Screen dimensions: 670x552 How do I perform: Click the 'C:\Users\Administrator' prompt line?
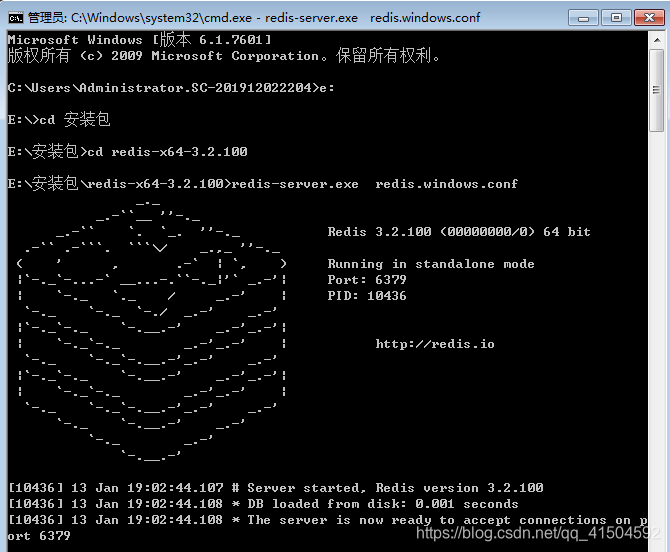point(171,88)
